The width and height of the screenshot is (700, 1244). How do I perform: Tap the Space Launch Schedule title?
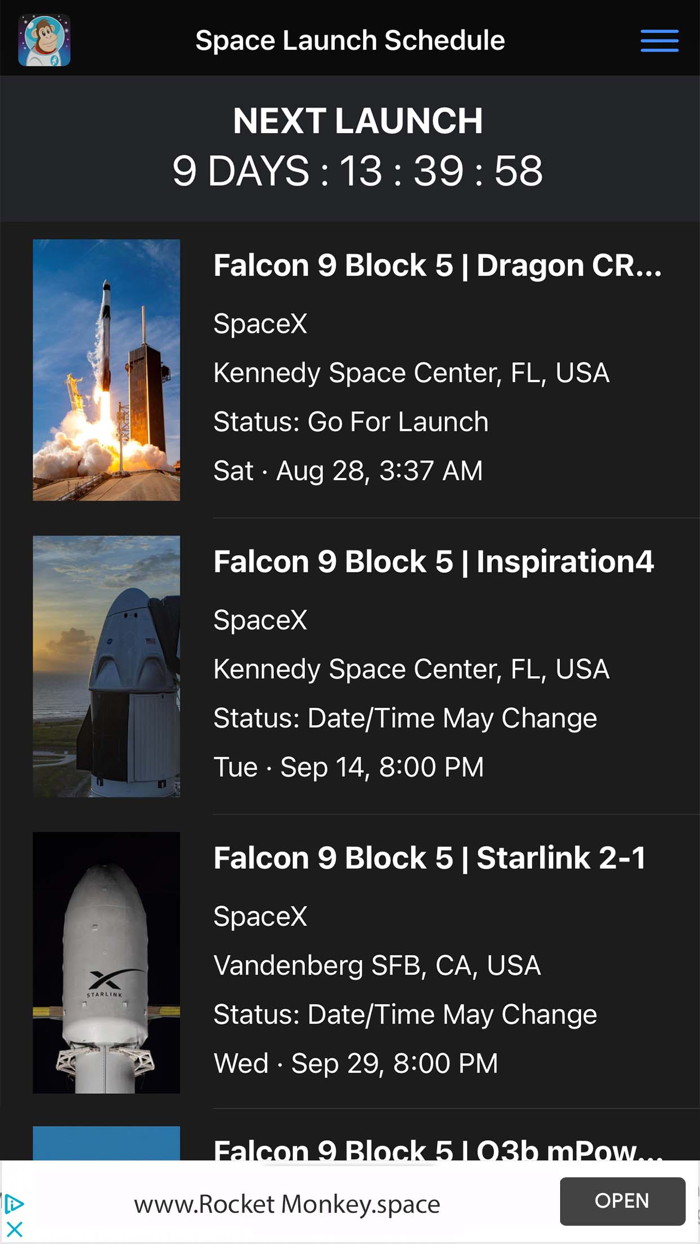point(350,40)
